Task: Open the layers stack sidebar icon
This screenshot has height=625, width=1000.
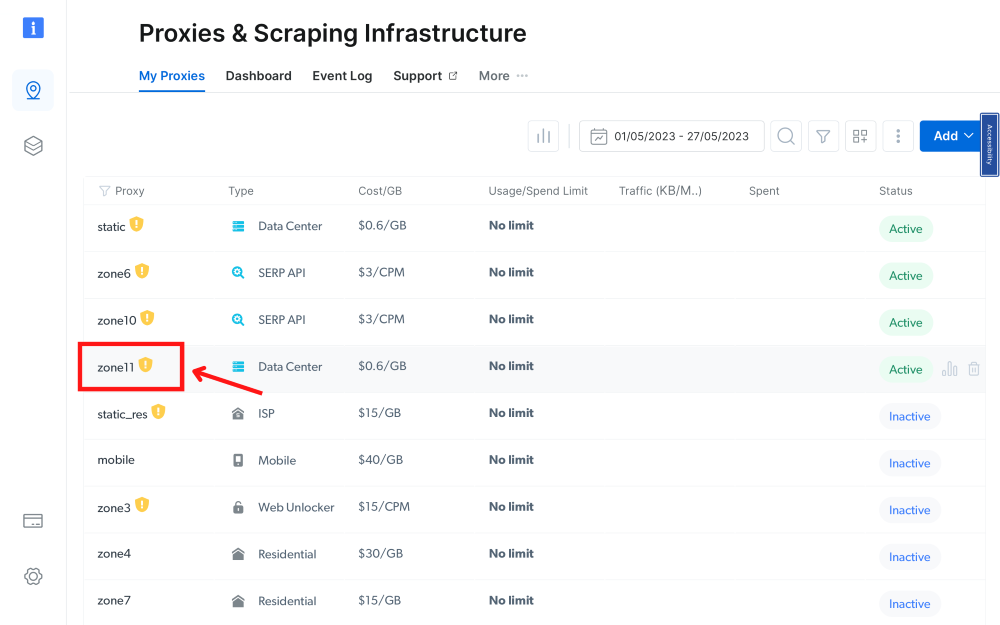Action: tap(33, 146)
